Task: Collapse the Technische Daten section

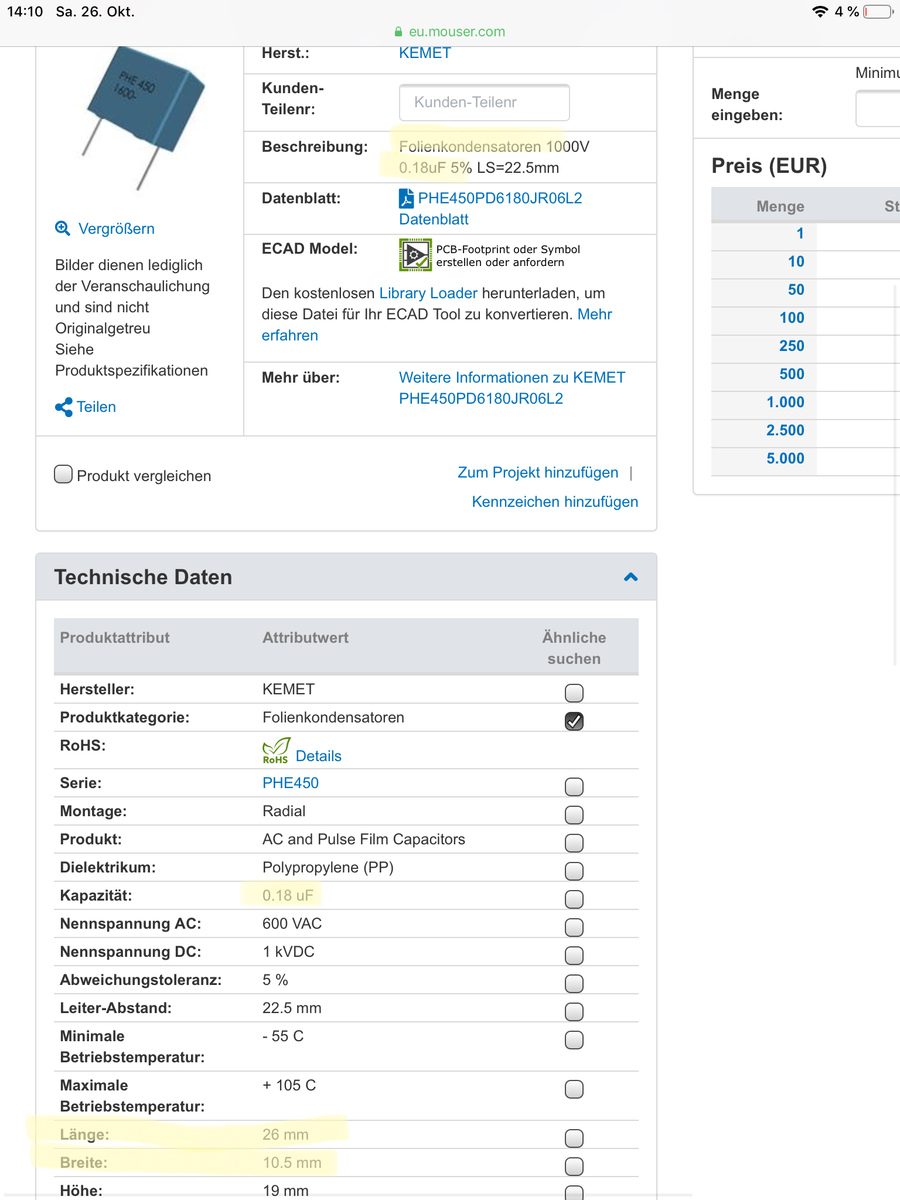Action: pyautogui.click(x=631, y=577)
